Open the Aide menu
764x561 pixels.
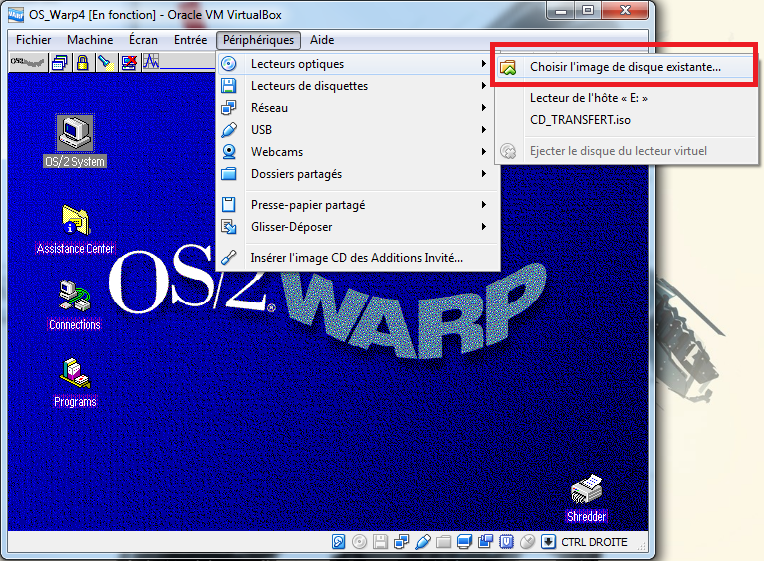(322, 40)
